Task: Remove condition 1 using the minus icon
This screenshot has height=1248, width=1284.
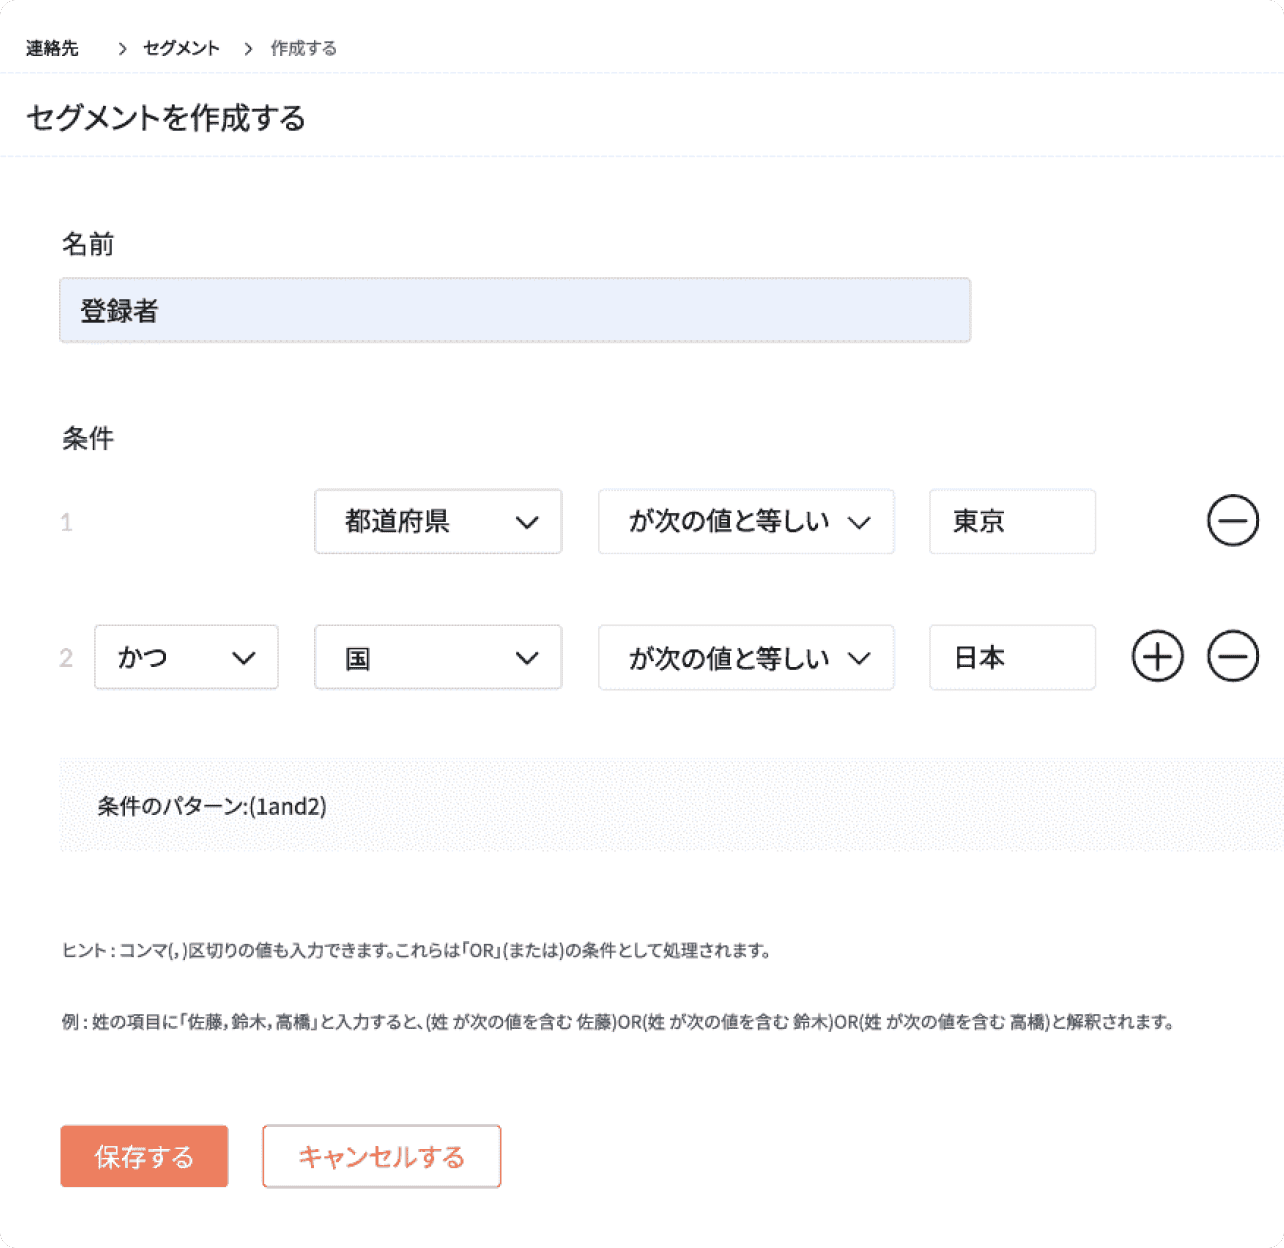Action: tap(1234, 521)
